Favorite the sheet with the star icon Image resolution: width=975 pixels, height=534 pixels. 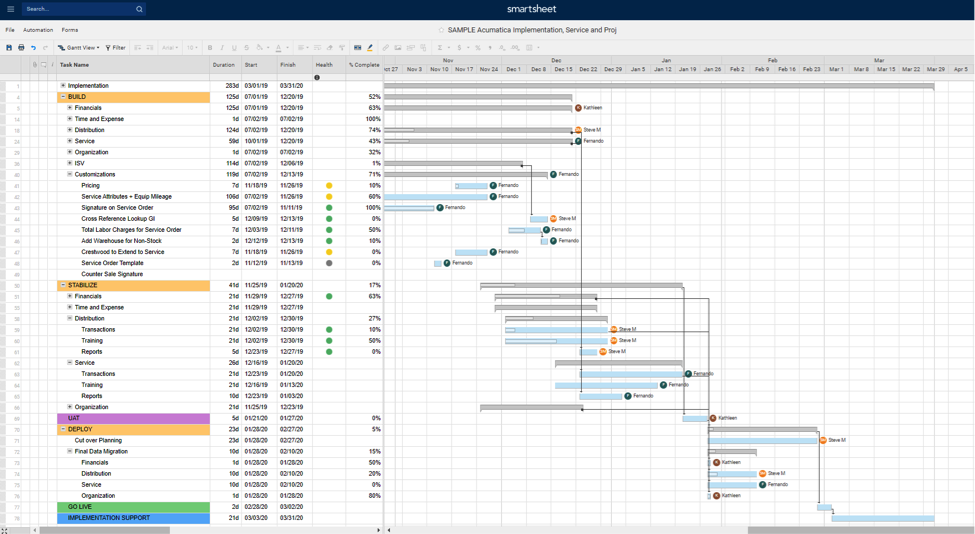(x=441, y=30)
